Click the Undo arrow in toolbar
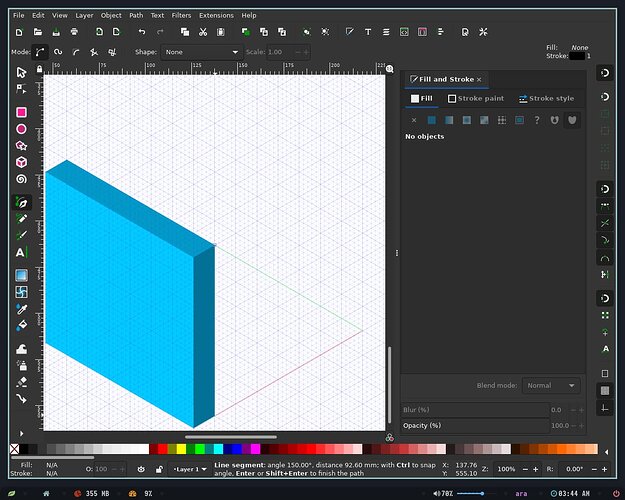Viewport: 625px width, 500px height. [x=142, y=32]
